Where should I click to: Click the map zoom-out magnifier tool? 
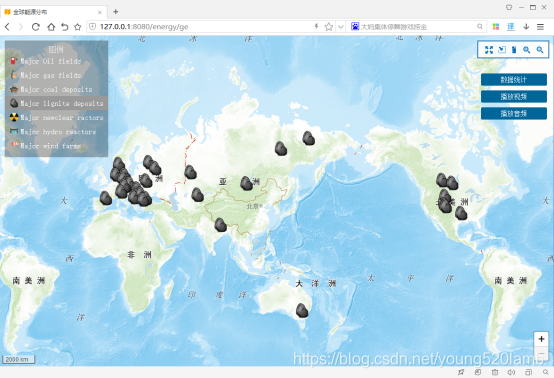pyautogui.click(x=540, y=50)
